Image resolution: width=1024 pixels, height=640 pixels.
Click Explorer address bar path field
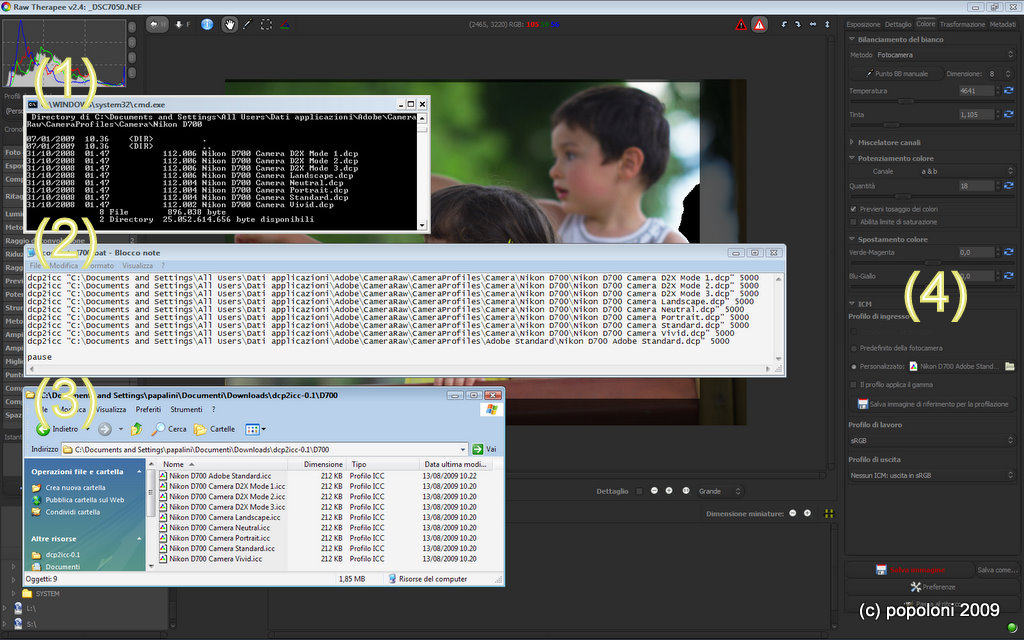[264, 449]
